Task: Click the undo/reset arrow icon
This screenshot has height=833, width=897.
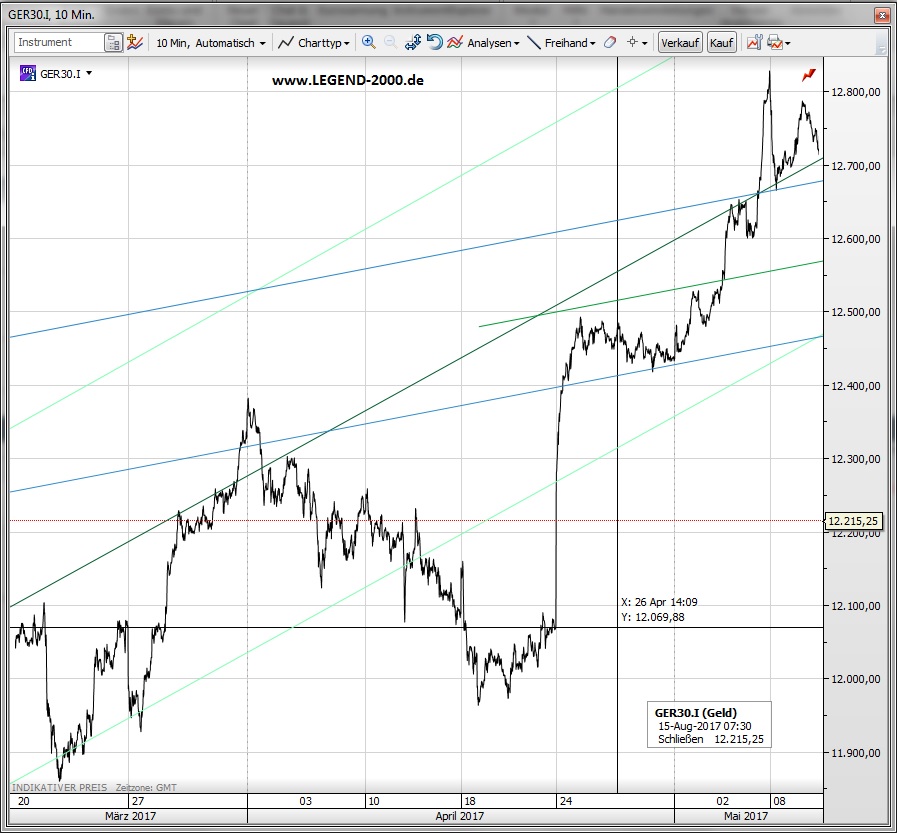Action: [x=434, y=43]
